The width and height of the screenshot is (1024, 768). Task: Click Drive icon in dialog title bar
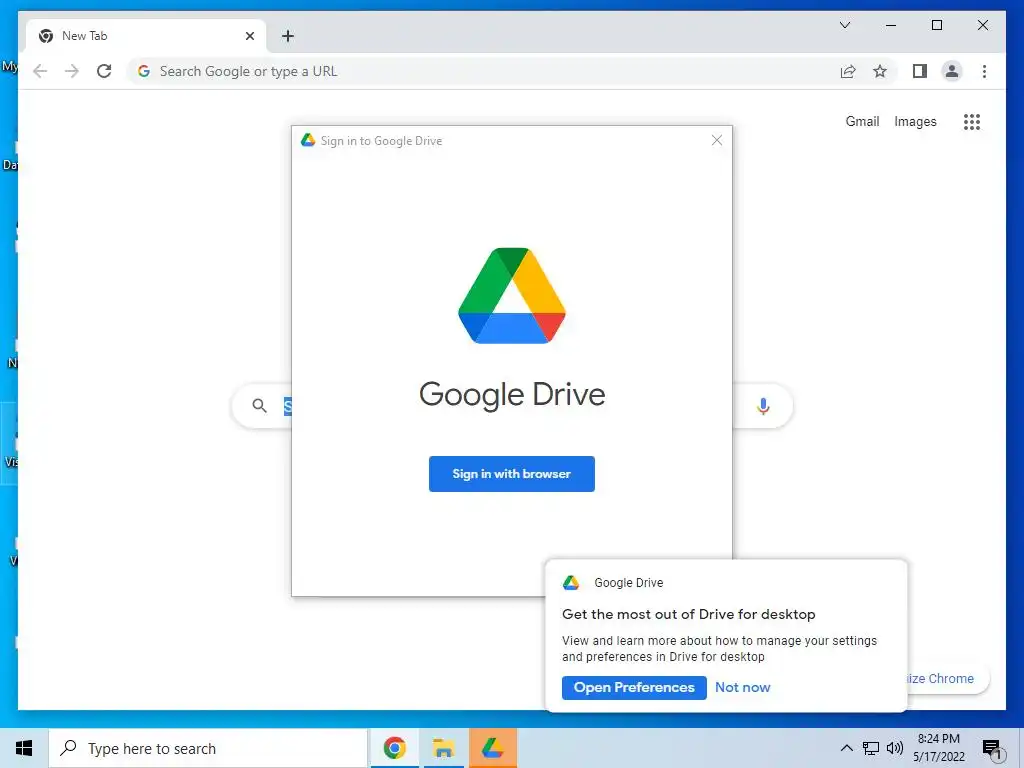308,140
